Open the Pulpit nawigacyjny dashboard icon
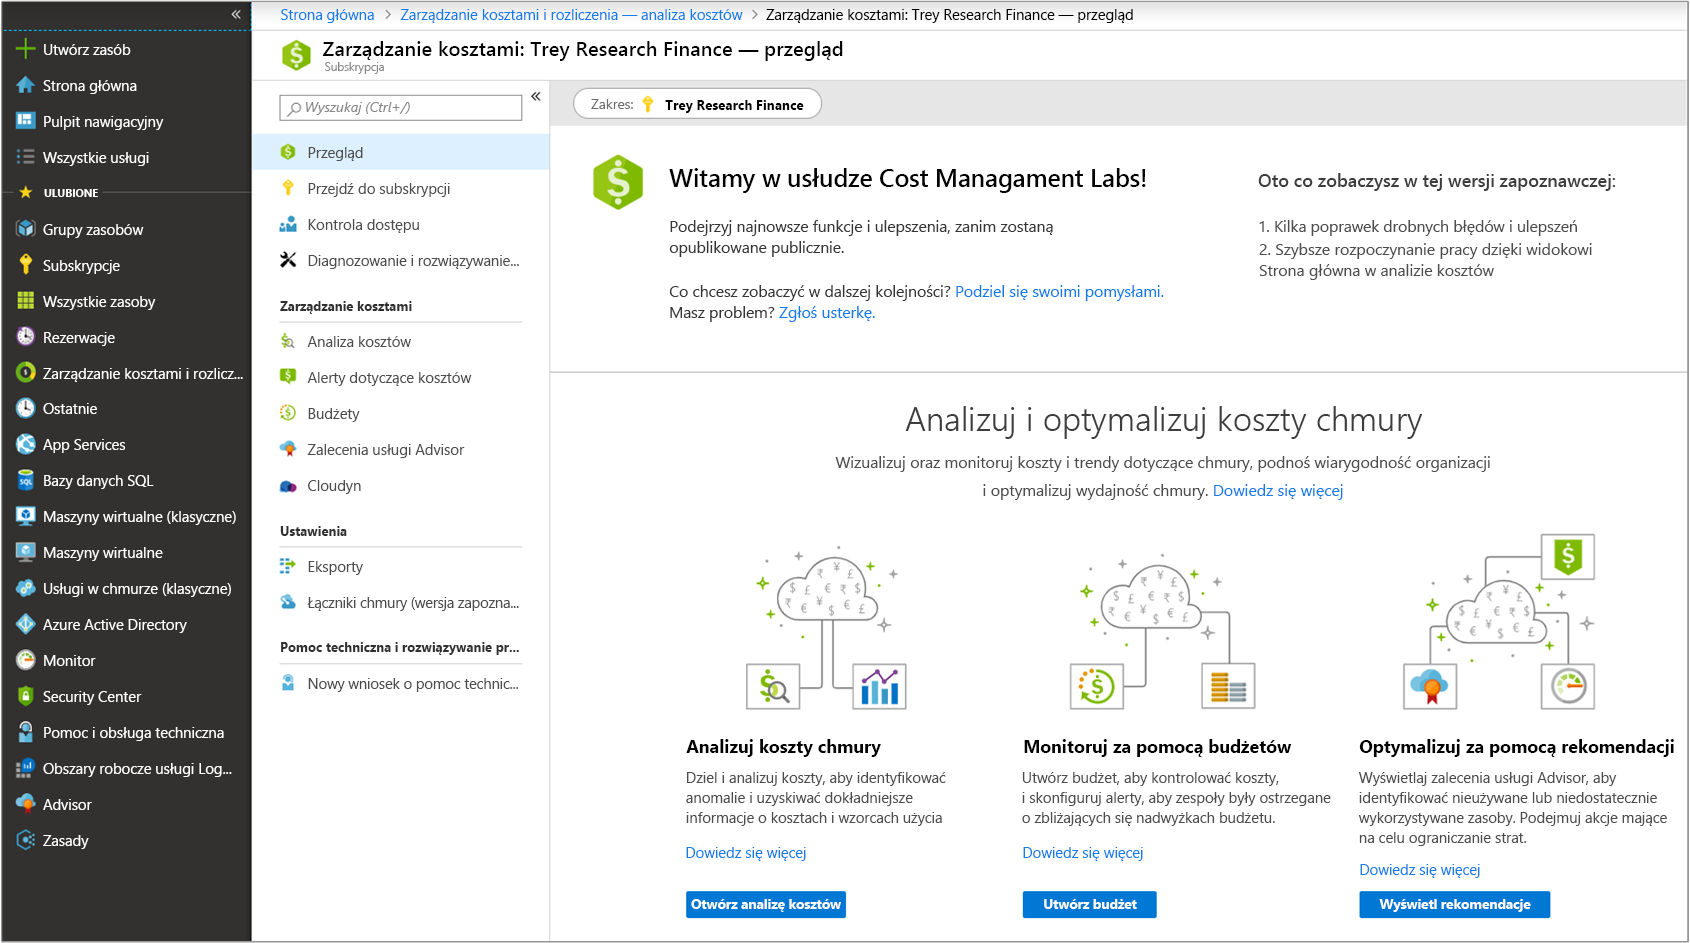Screen dimensions: 1690x943 (26, 121)
